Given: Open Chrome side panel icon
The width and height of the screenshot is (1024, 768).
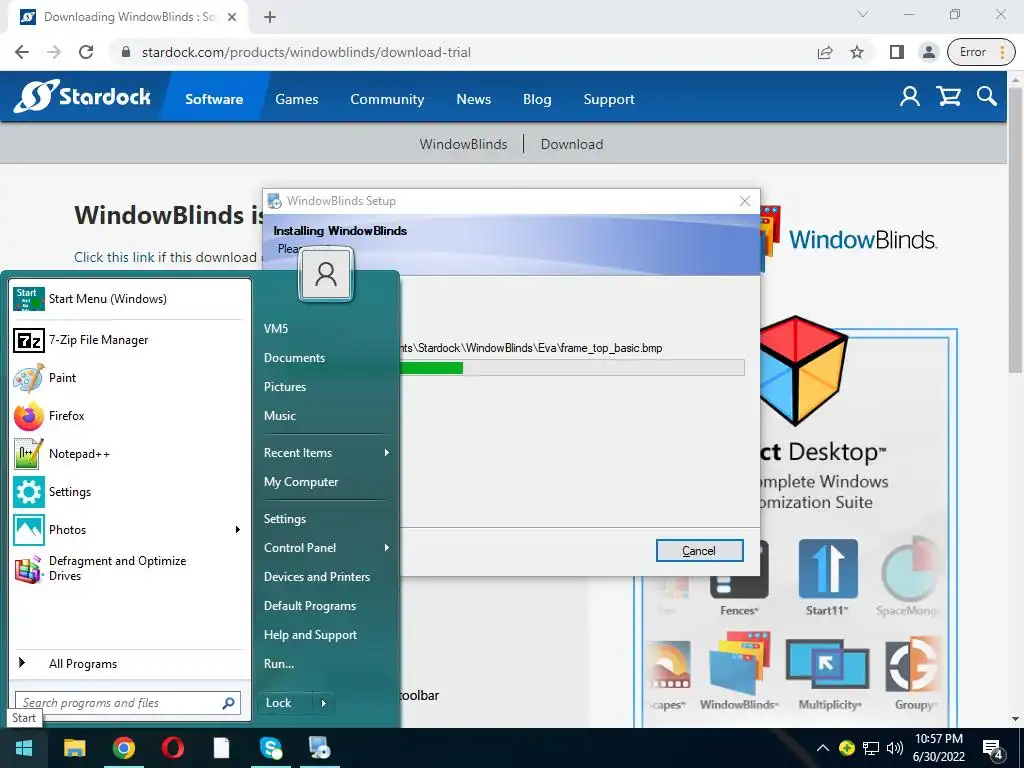Looking at the screenshot, I should pyautogui.click(x=897, y=52).
